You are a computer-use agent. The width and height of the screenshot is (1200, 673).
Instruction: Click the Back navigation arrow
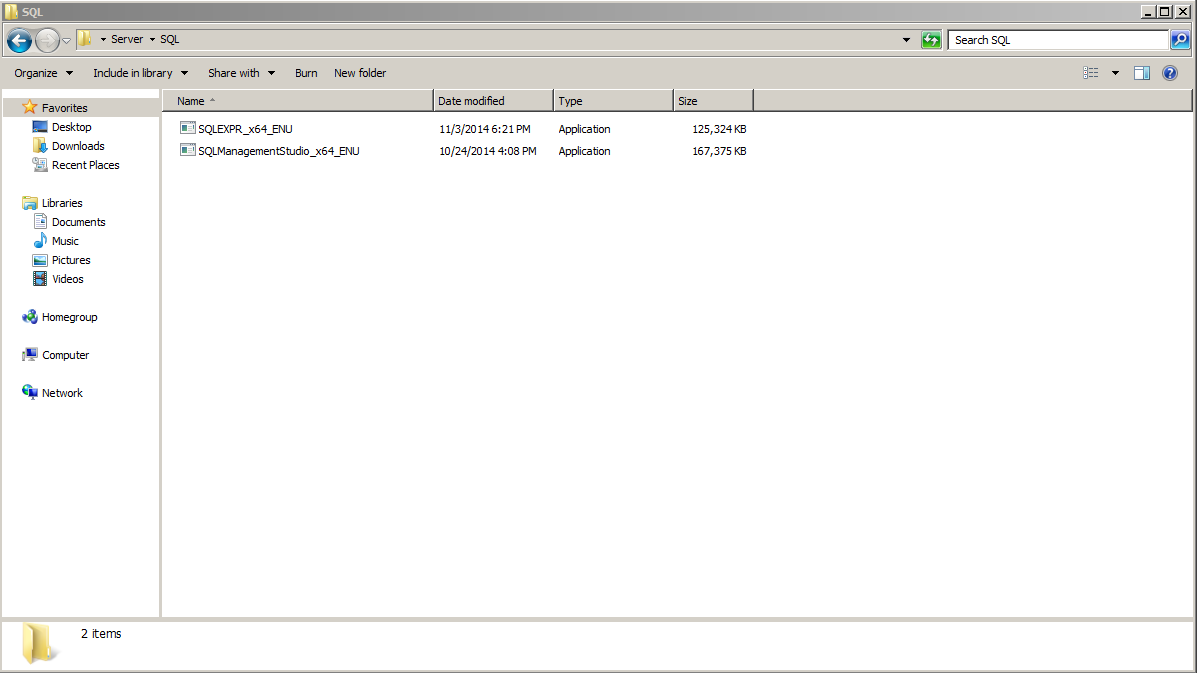pos(19,41)
